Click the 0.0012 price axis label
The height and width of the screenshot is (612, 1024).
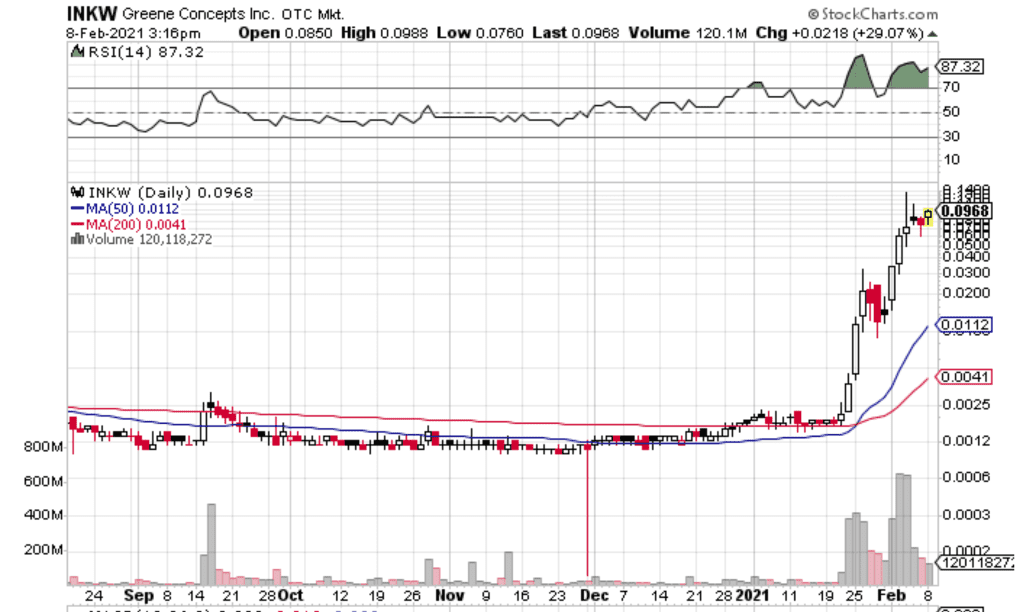coord(966,442)
